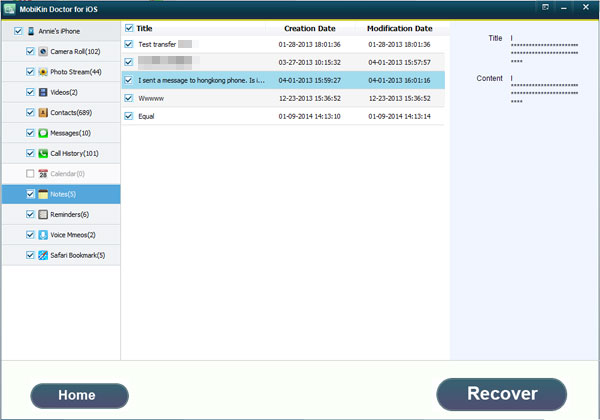Toggle select-all checkbox beside Title header

click(129, 28)
